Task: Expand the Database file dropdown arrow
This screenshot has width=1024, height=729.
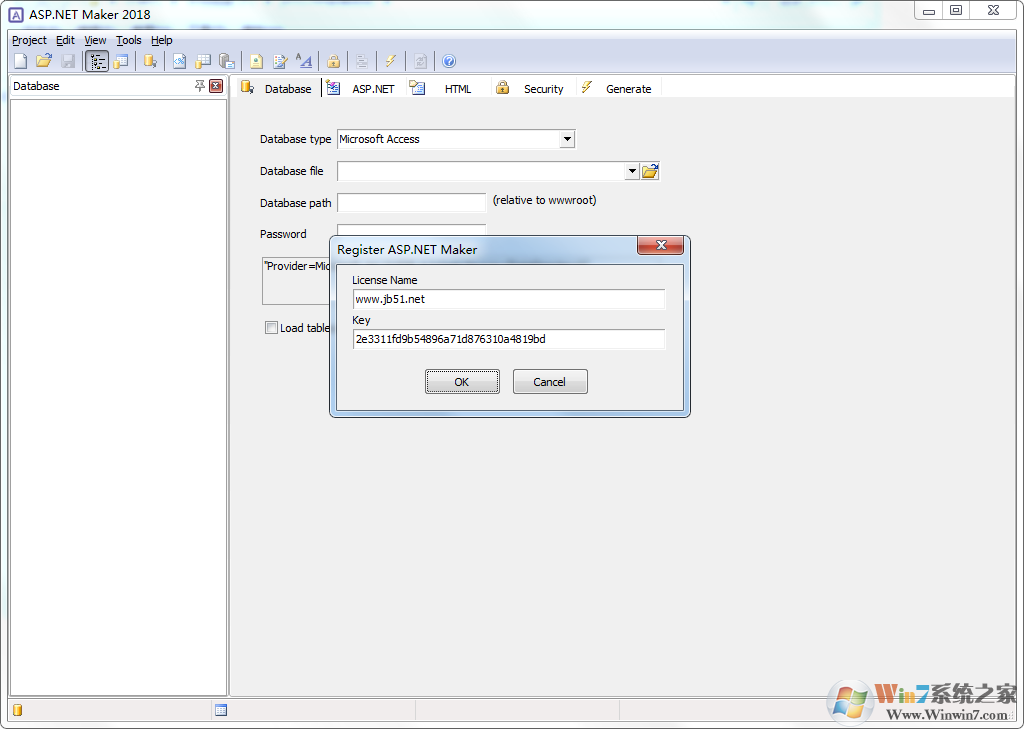Action: pyautogui.click(x=631, y=170)
